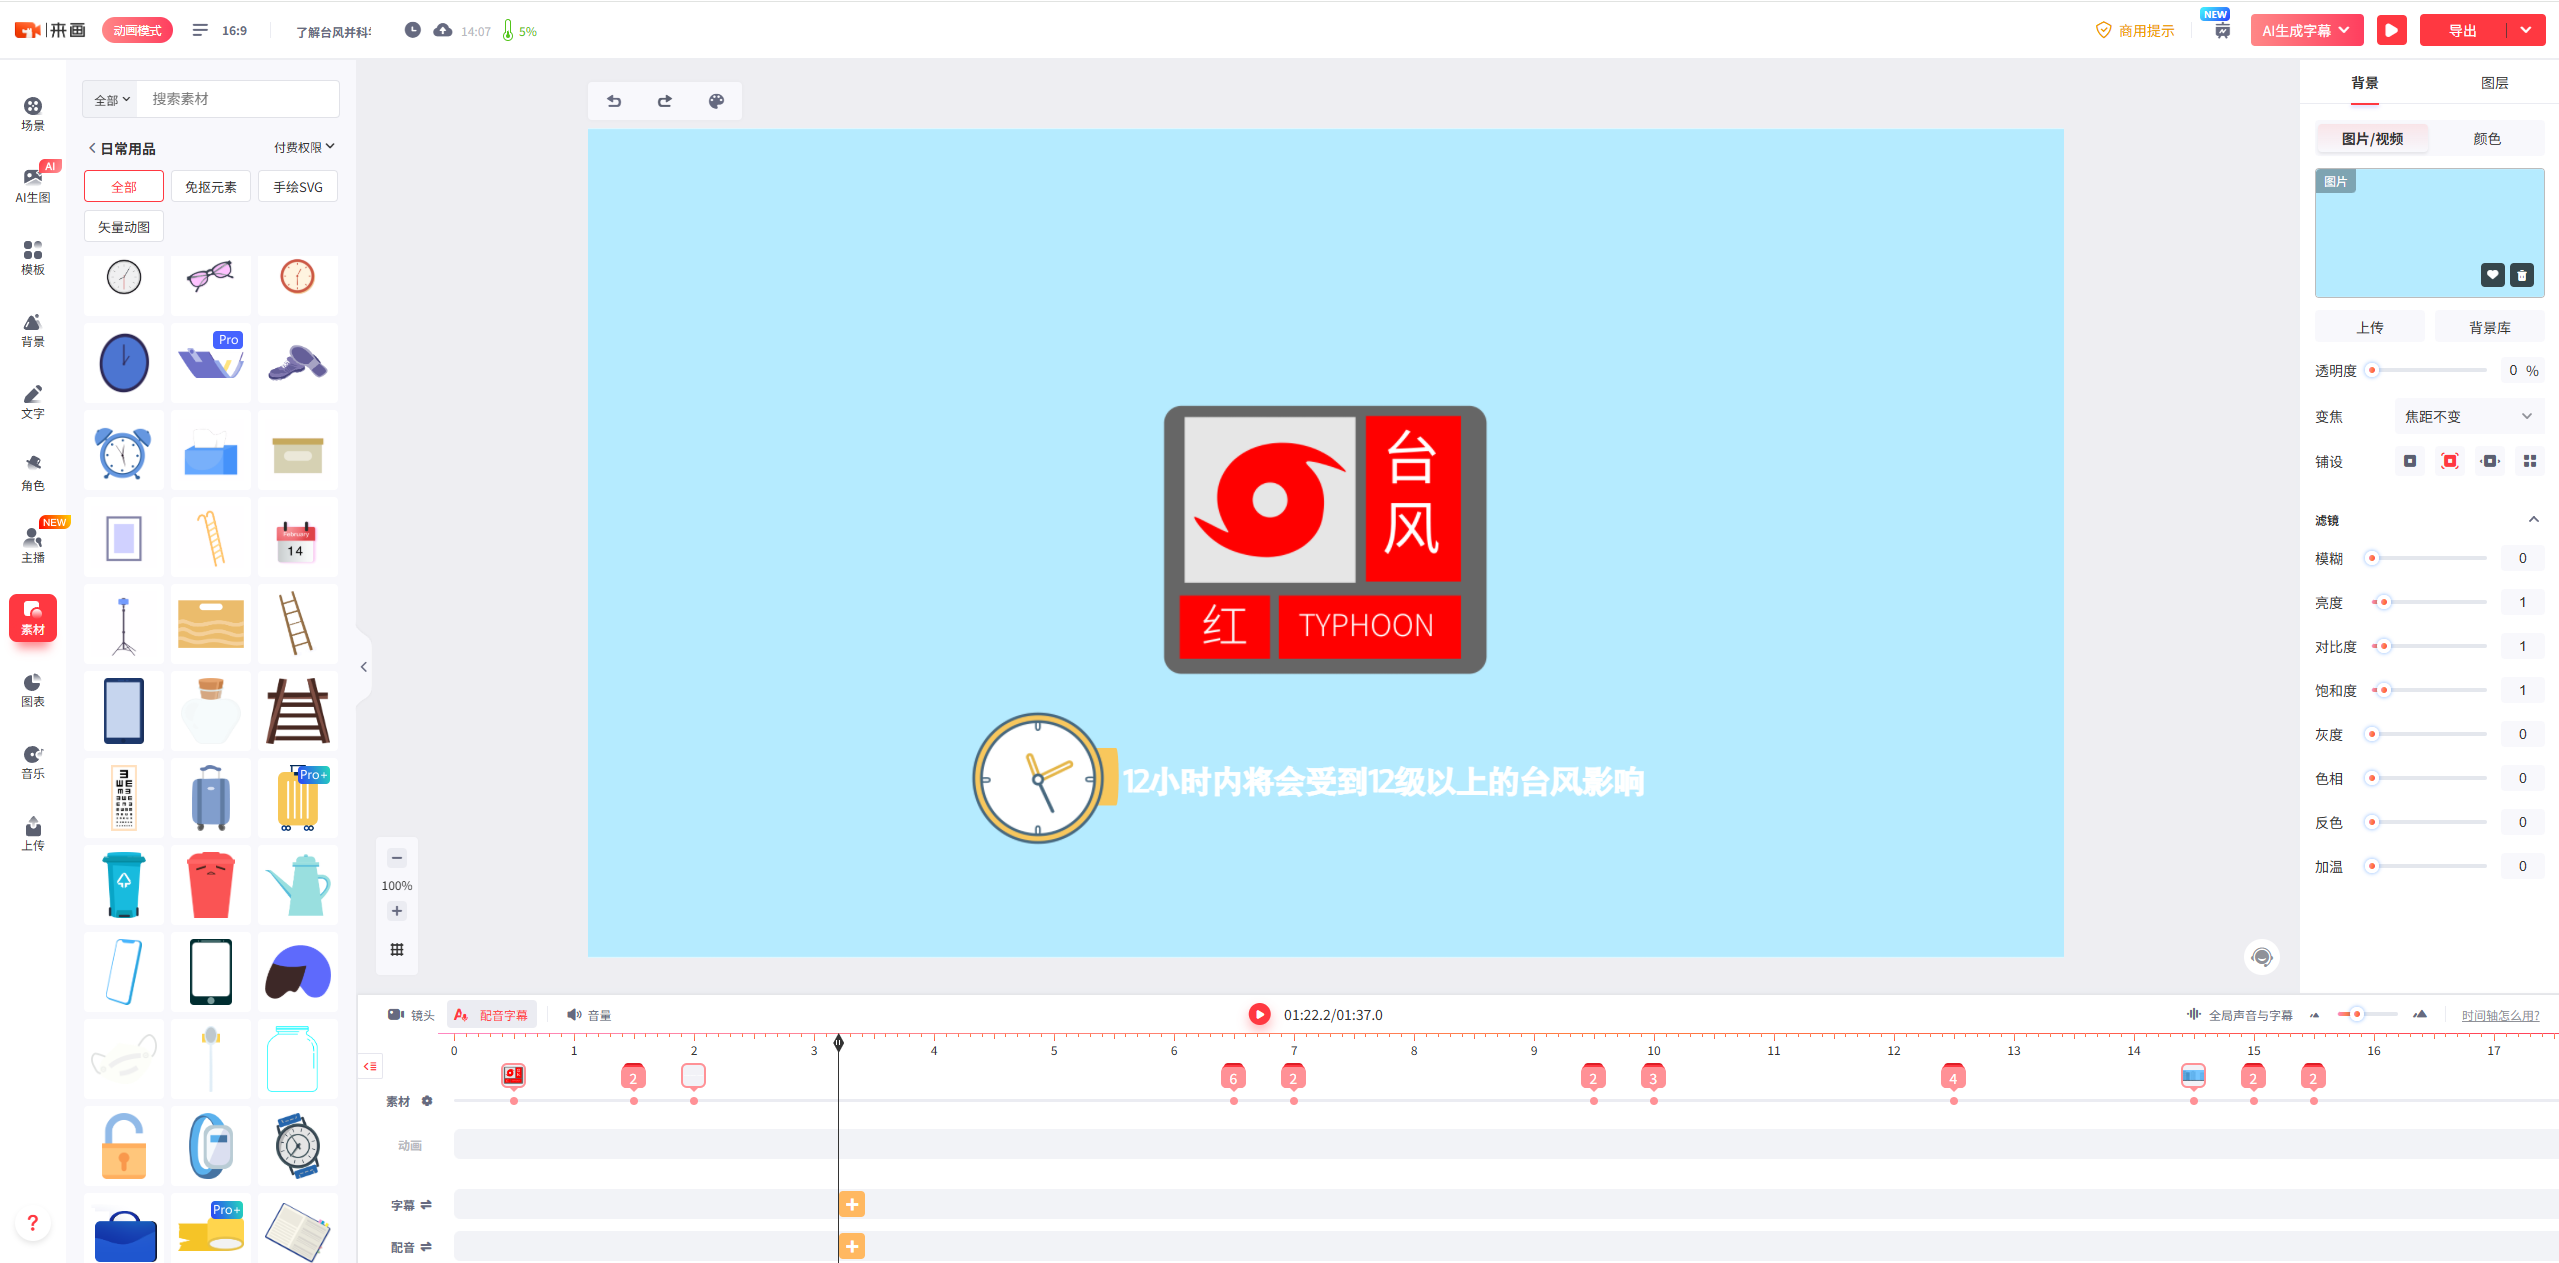Collapse the timeline track list arrow
This screenshot has width=2559, height=1263.
[370, 1066]
